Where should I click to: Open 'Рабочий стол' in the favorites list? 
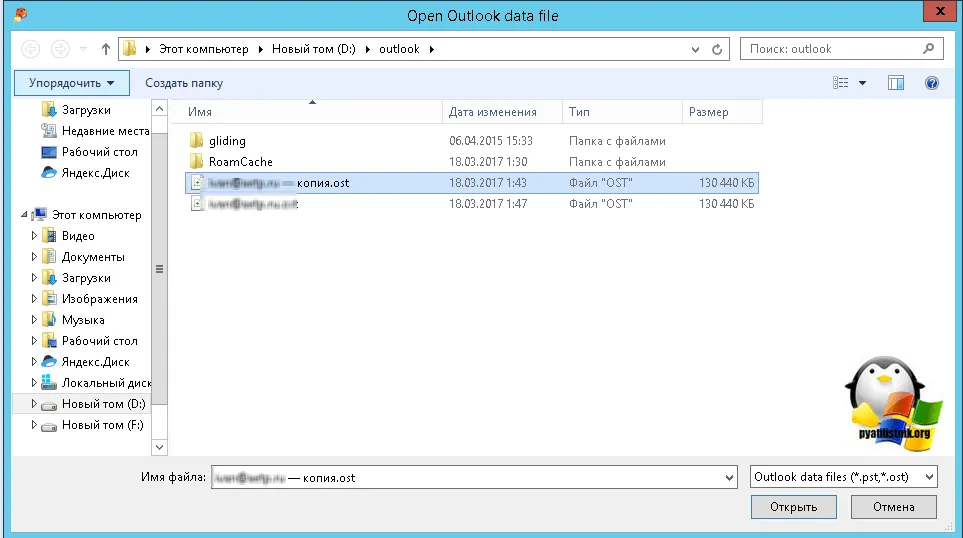click(x=99, y=152)
